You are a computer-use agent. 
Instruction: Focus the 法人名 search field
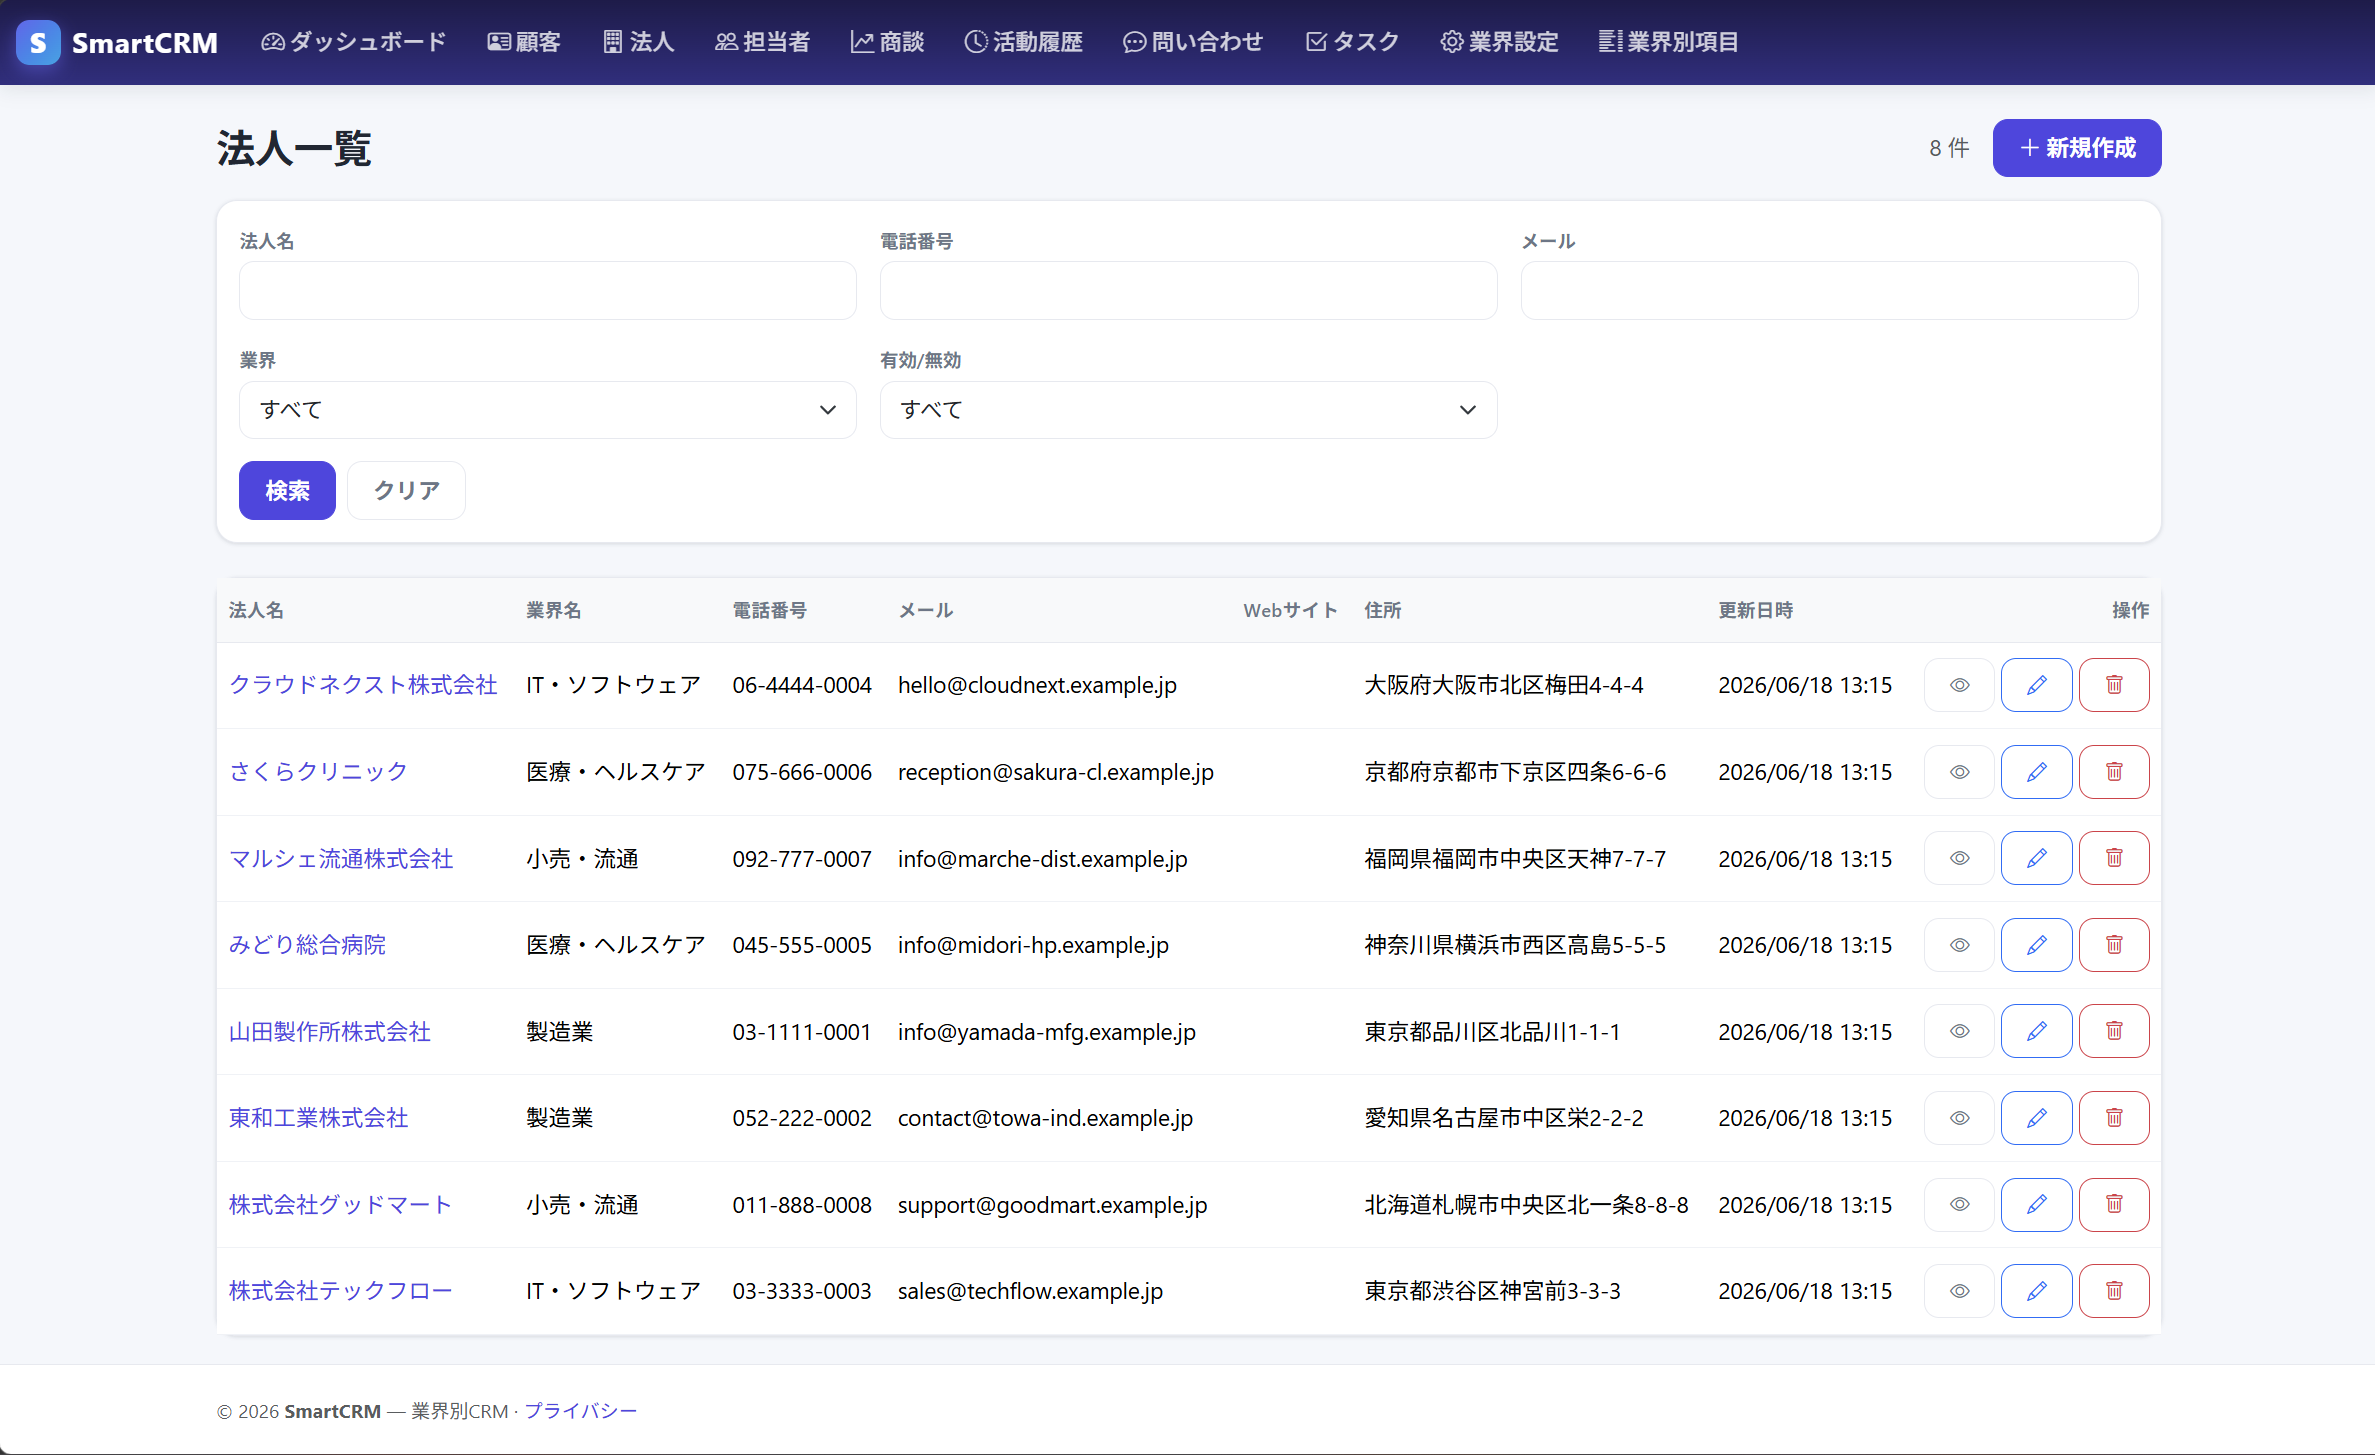point(547,291)
